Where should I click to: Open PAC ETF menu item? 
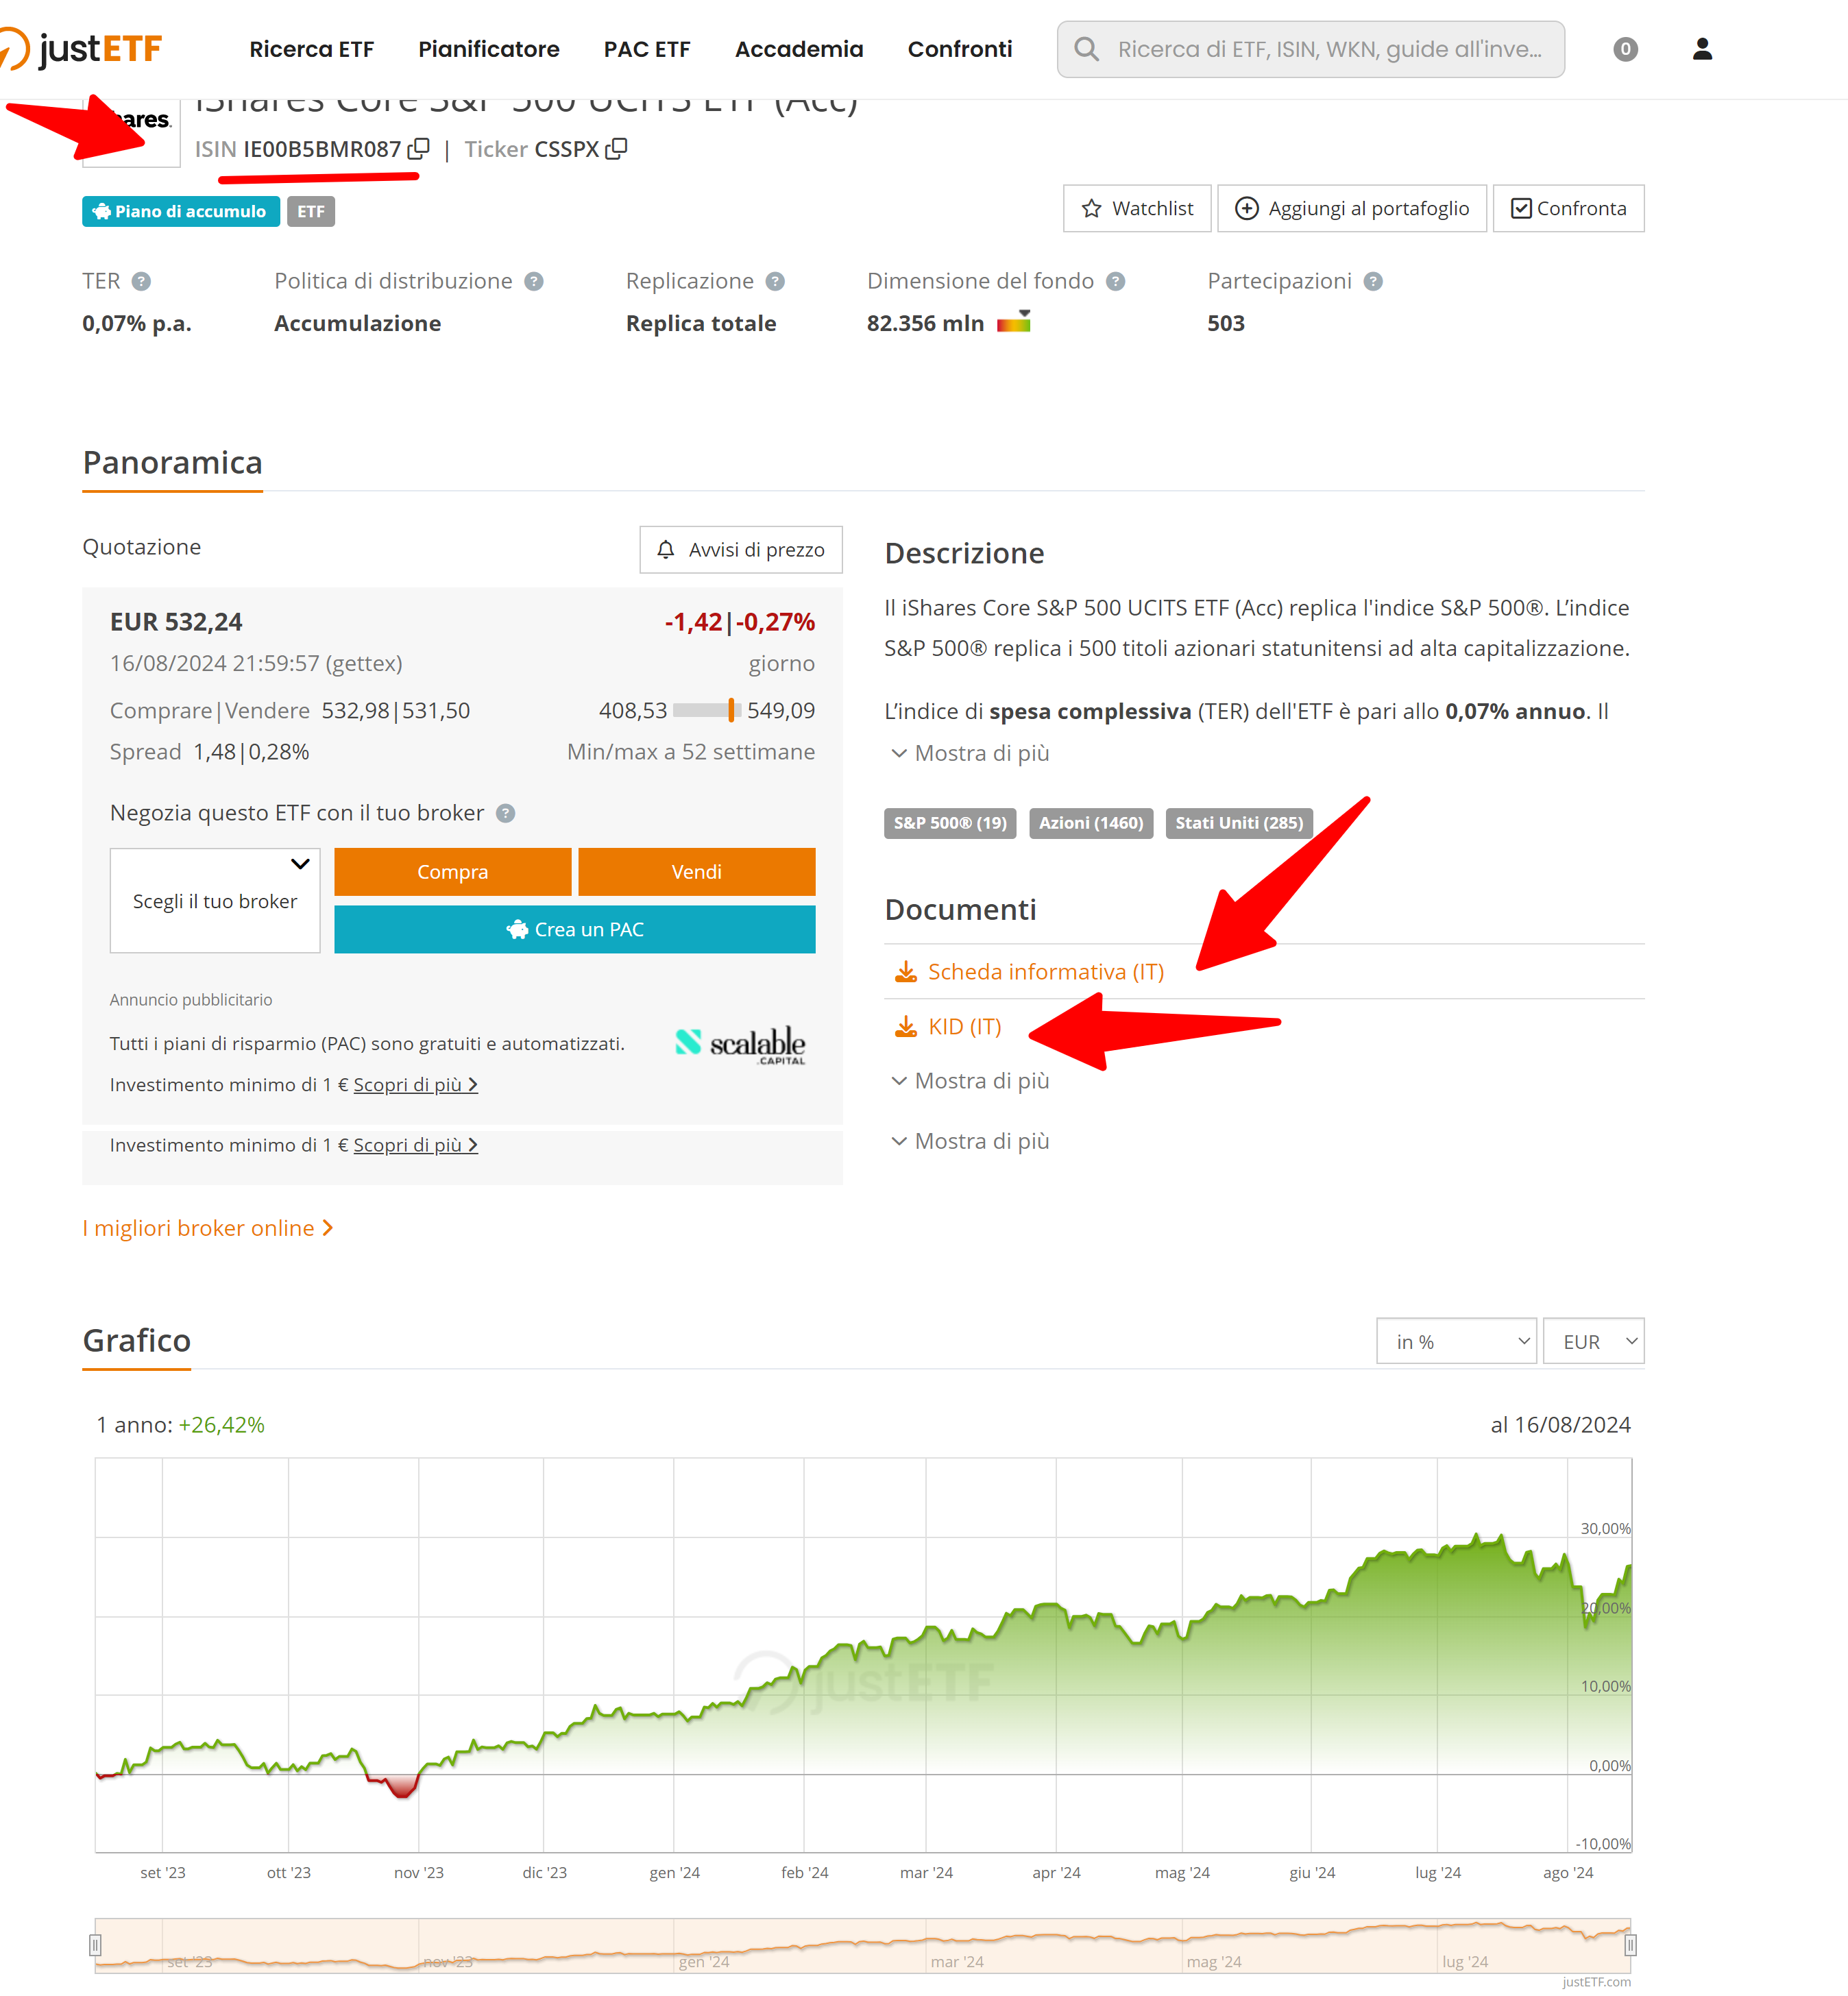(647, 49)
